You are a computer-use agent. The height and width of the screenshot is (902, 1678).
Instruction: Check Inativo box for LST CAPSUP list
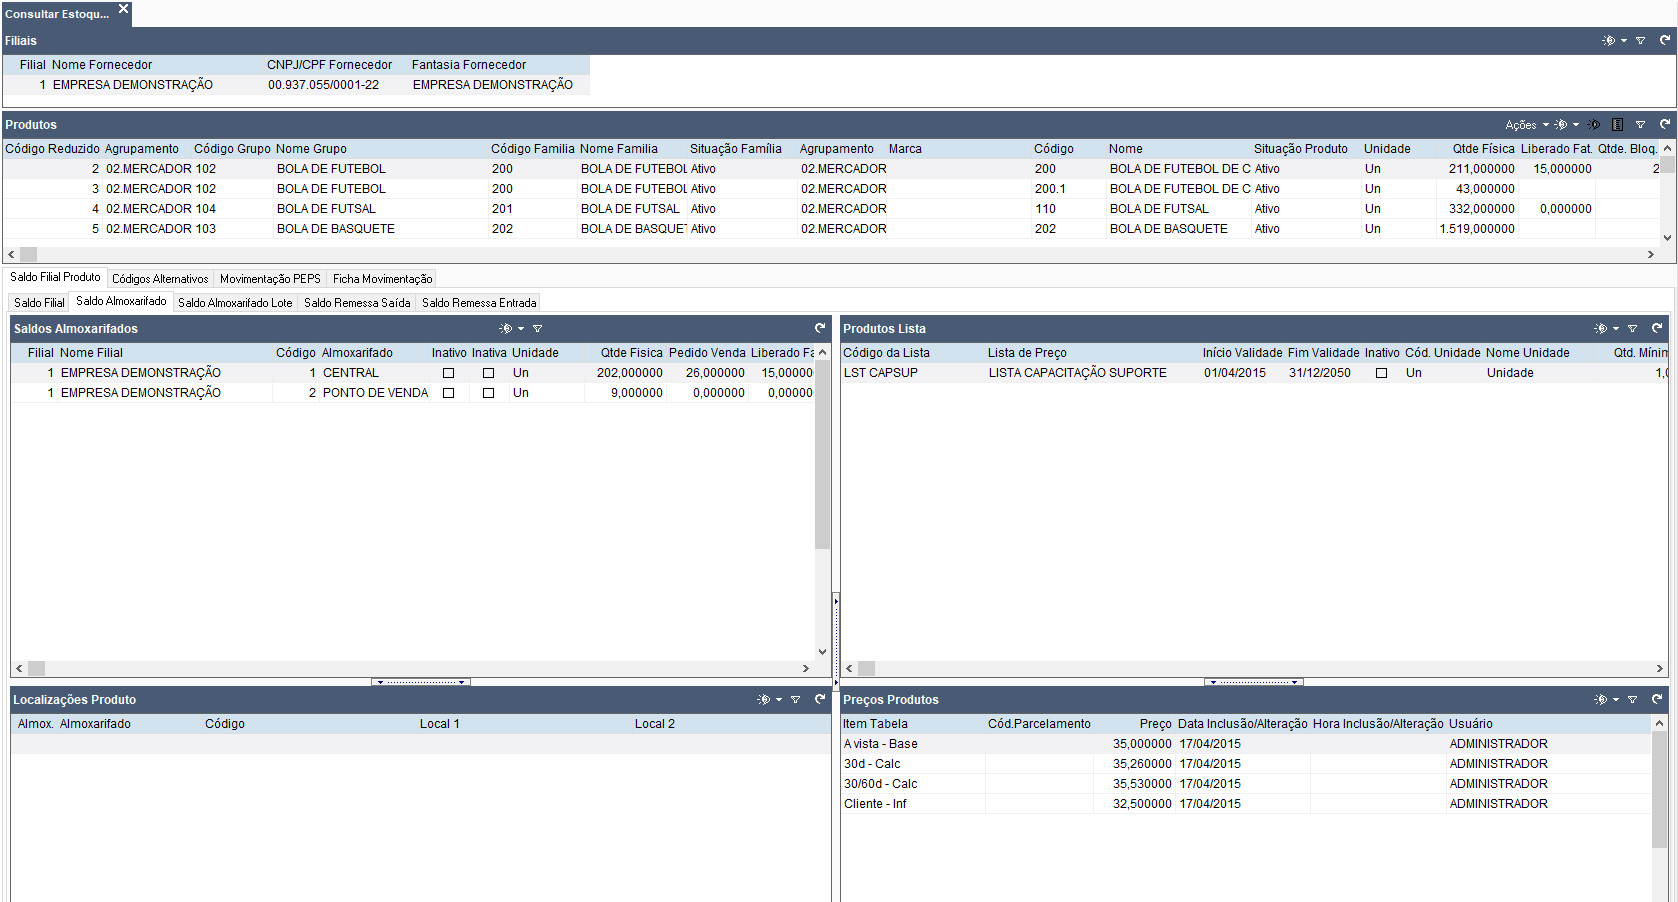point(1381,373)
